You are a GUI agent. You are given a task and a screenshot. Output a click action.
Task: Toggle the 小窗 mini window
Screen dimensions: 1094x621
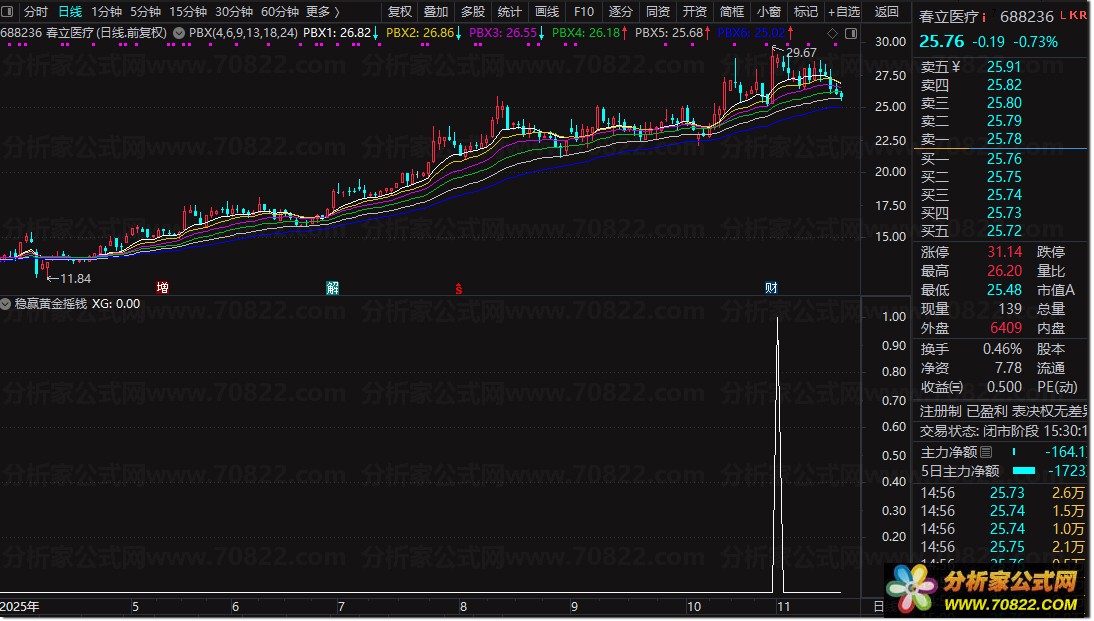[769, 12]
